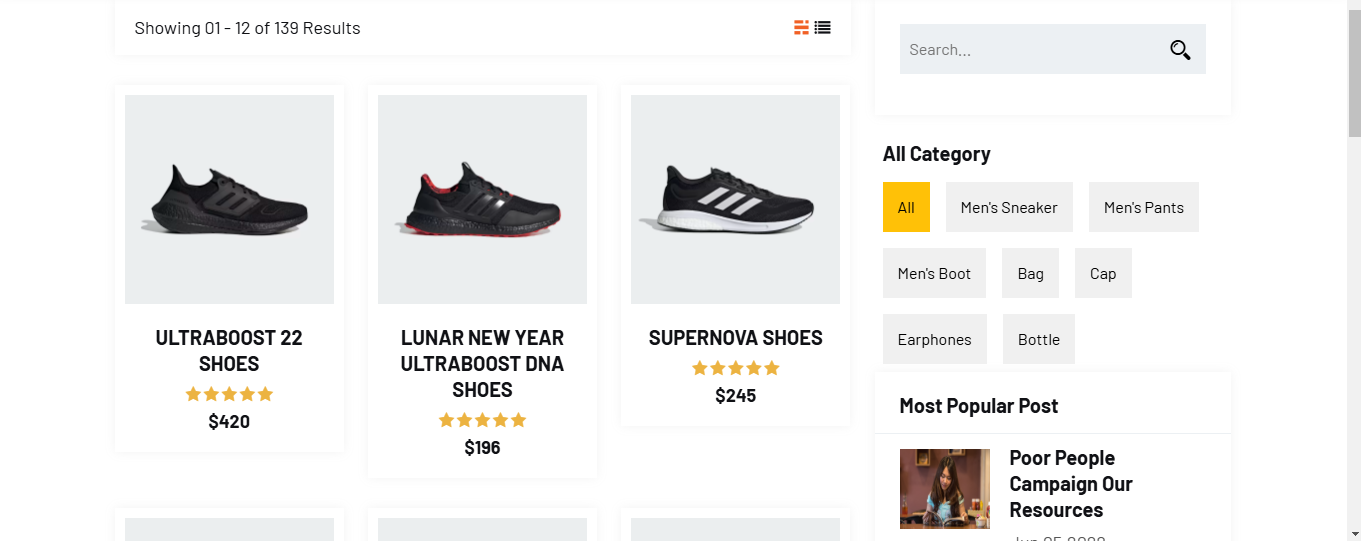The width and height of the screenshot is (1361, 541).
Task: Click the Supernova Shoes star rating
Action: coord(735,368)
